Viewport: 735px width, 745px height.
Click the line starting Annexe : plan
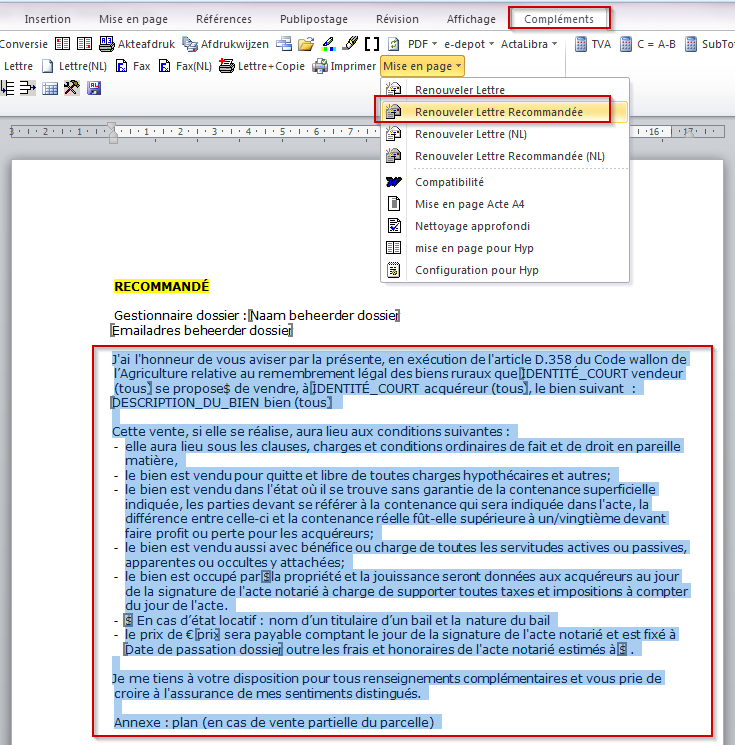tap(274, 722)
